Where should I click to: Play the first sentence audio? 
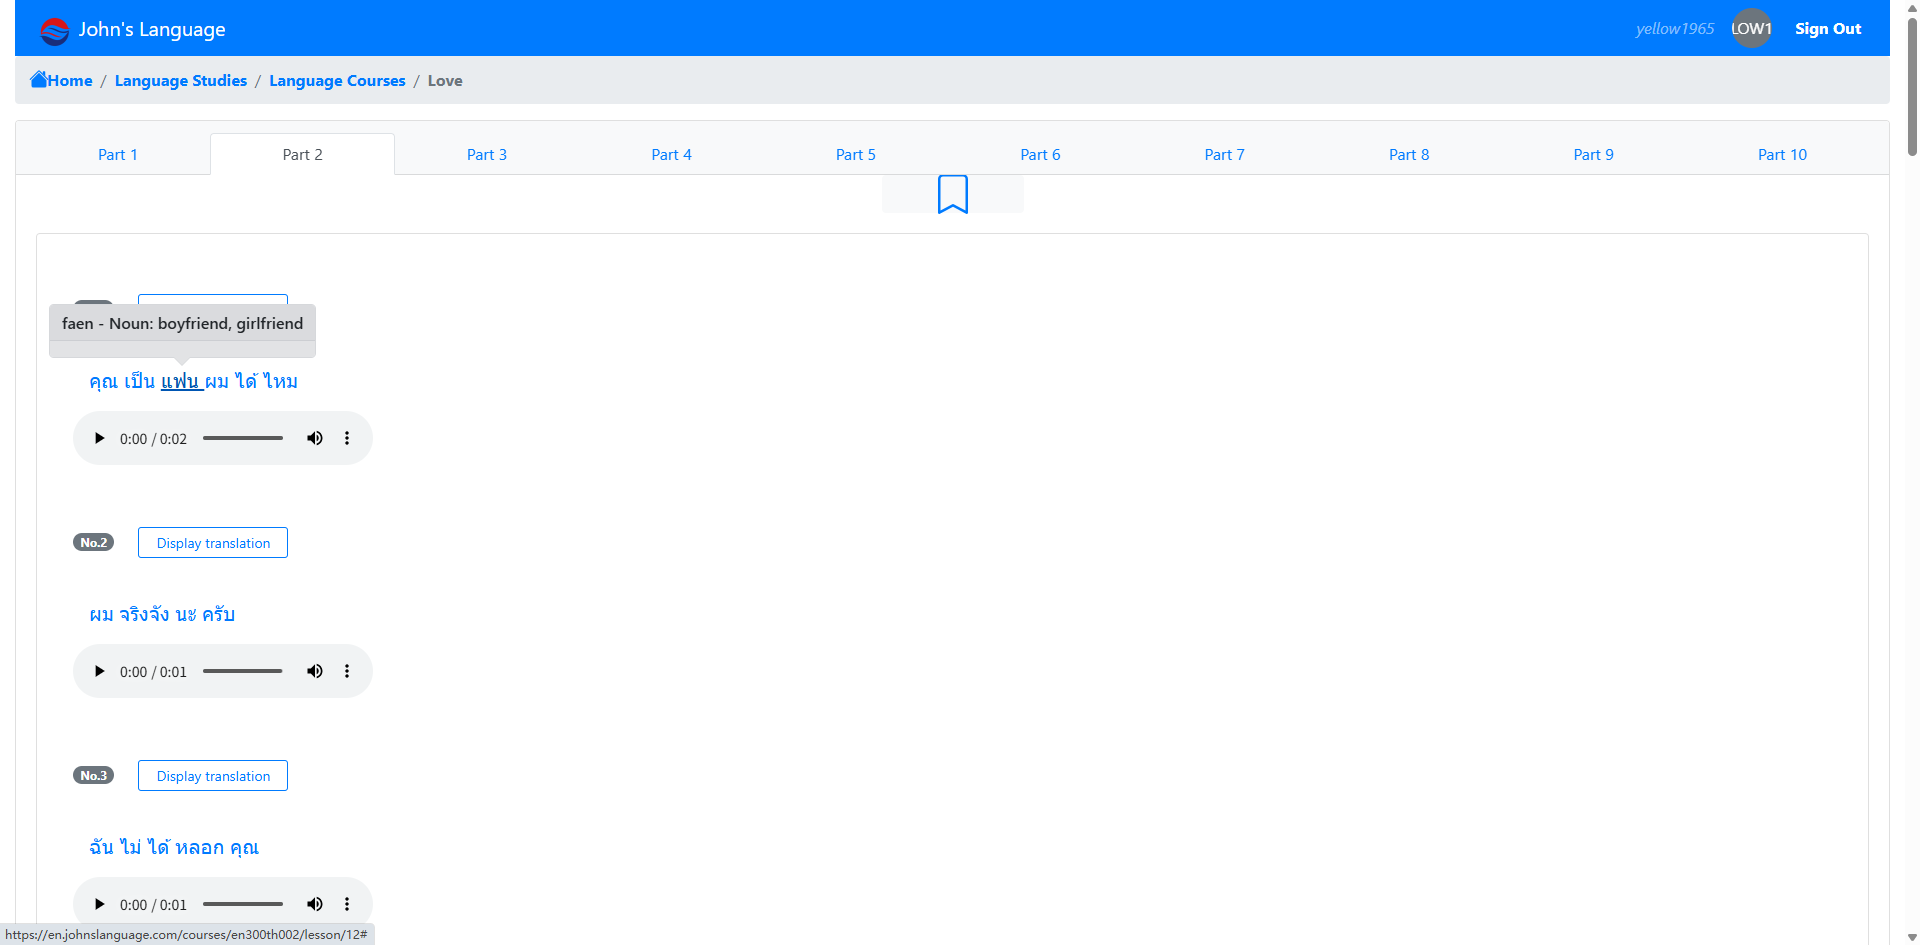click(99, 438)
